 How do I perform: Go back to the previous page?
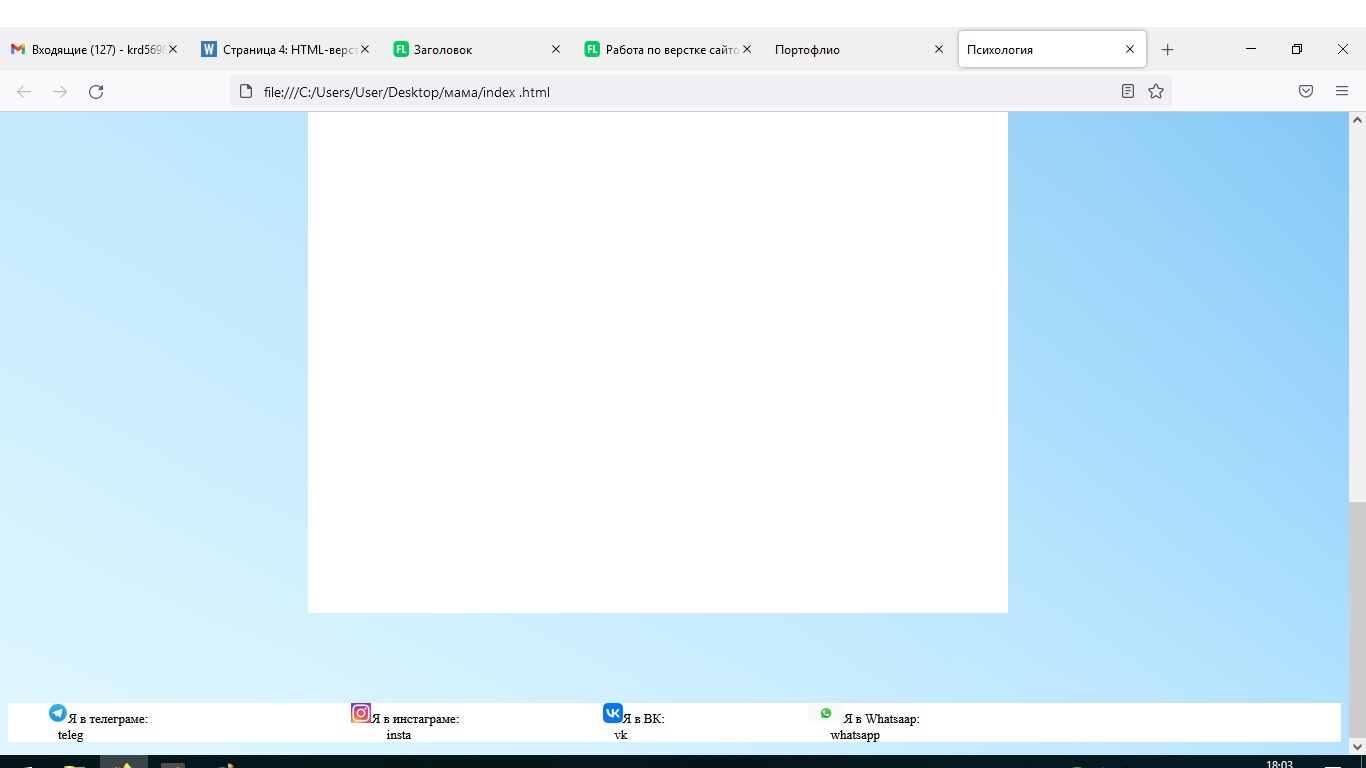(x=24, y=92)
